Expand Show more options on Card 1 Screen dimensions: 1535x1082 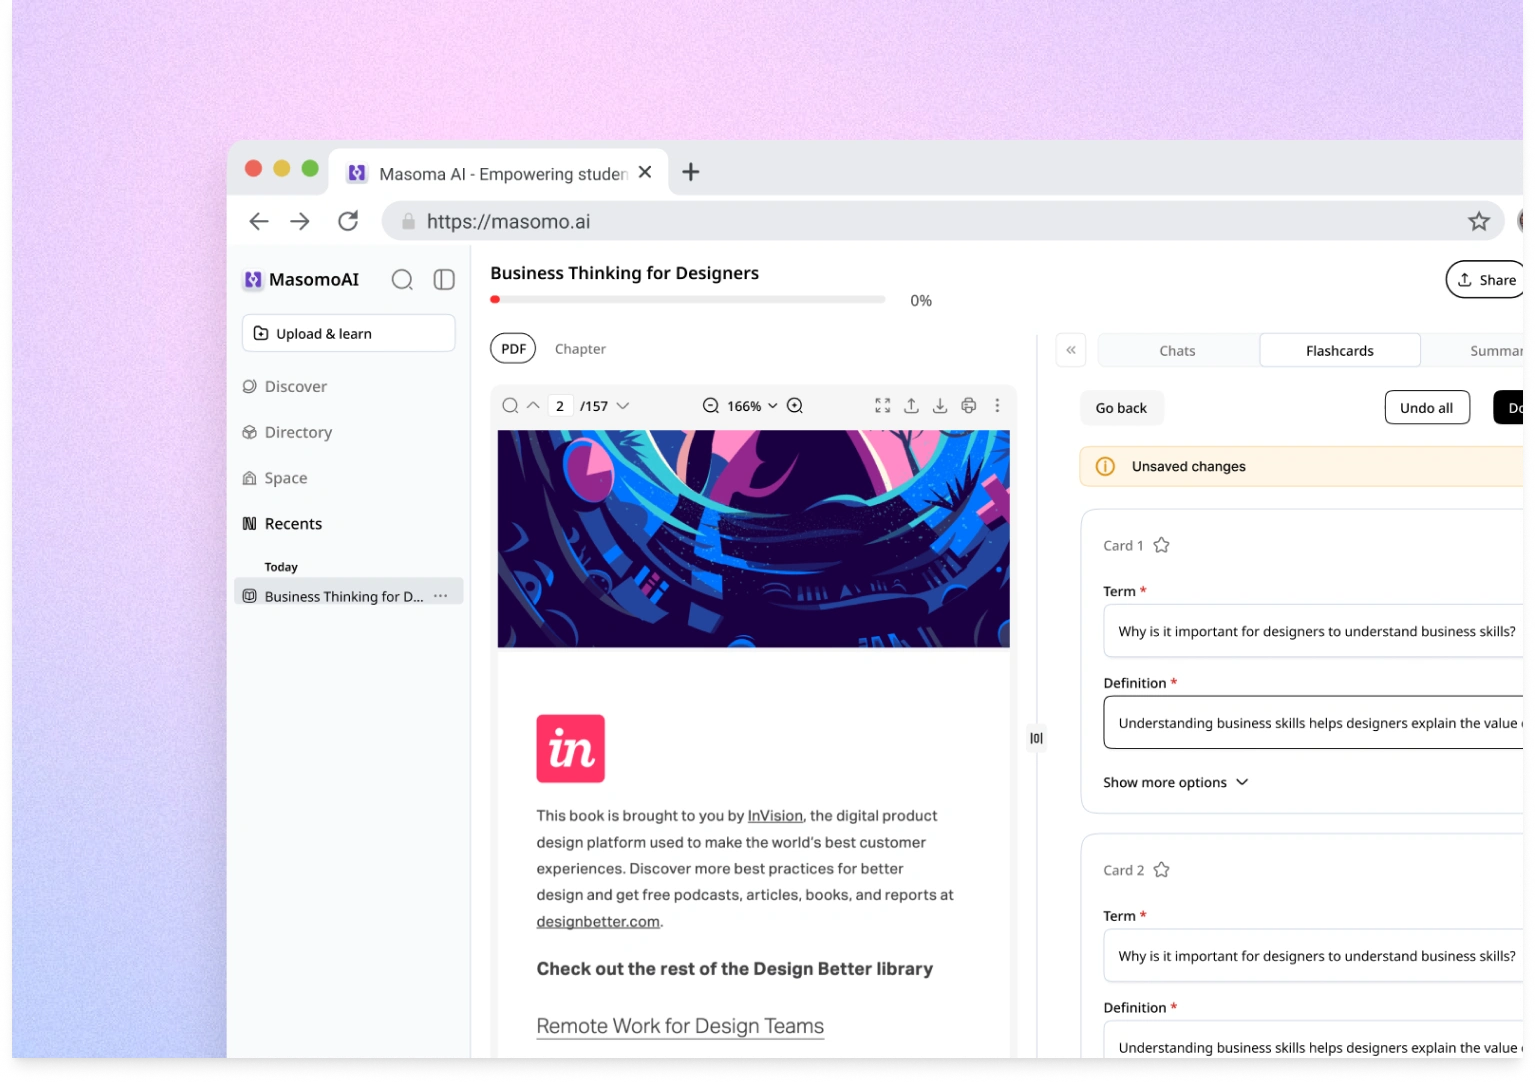1176,783
